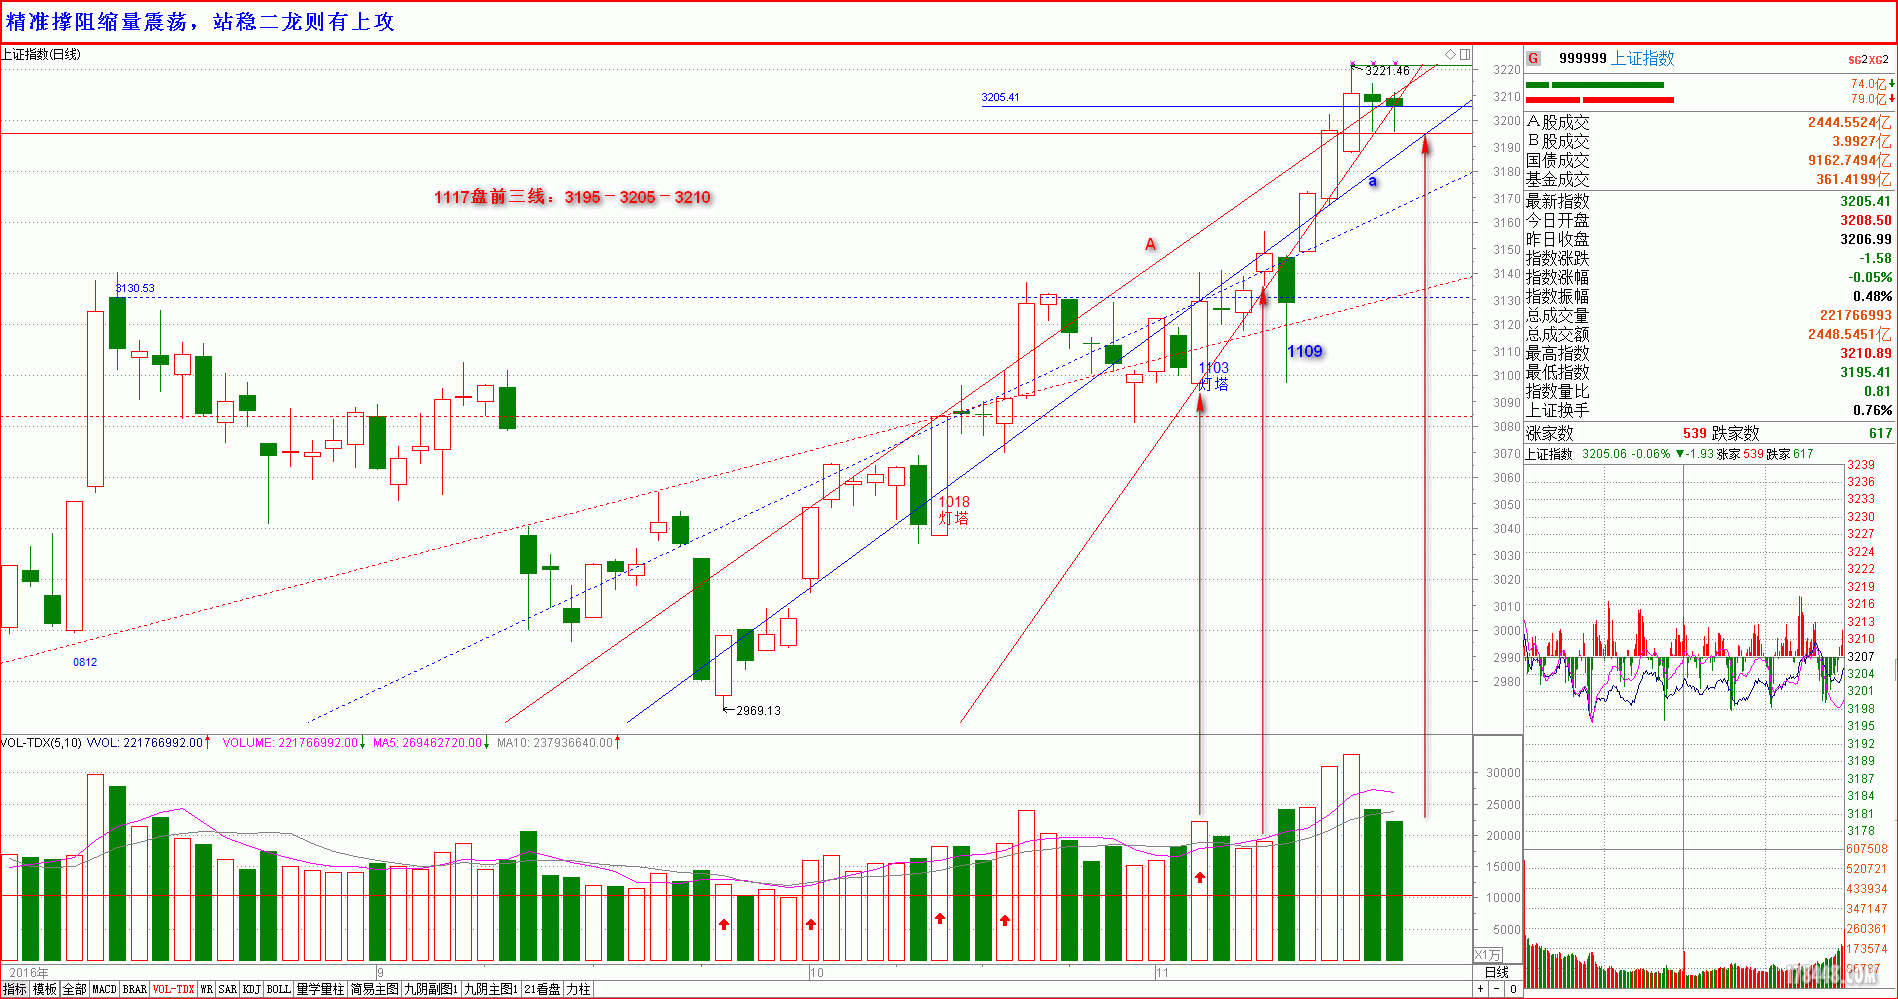Switch to the BRAR indicator tab
The image size is (1898, 999).
pyautogui.click(x=135, y=989)
